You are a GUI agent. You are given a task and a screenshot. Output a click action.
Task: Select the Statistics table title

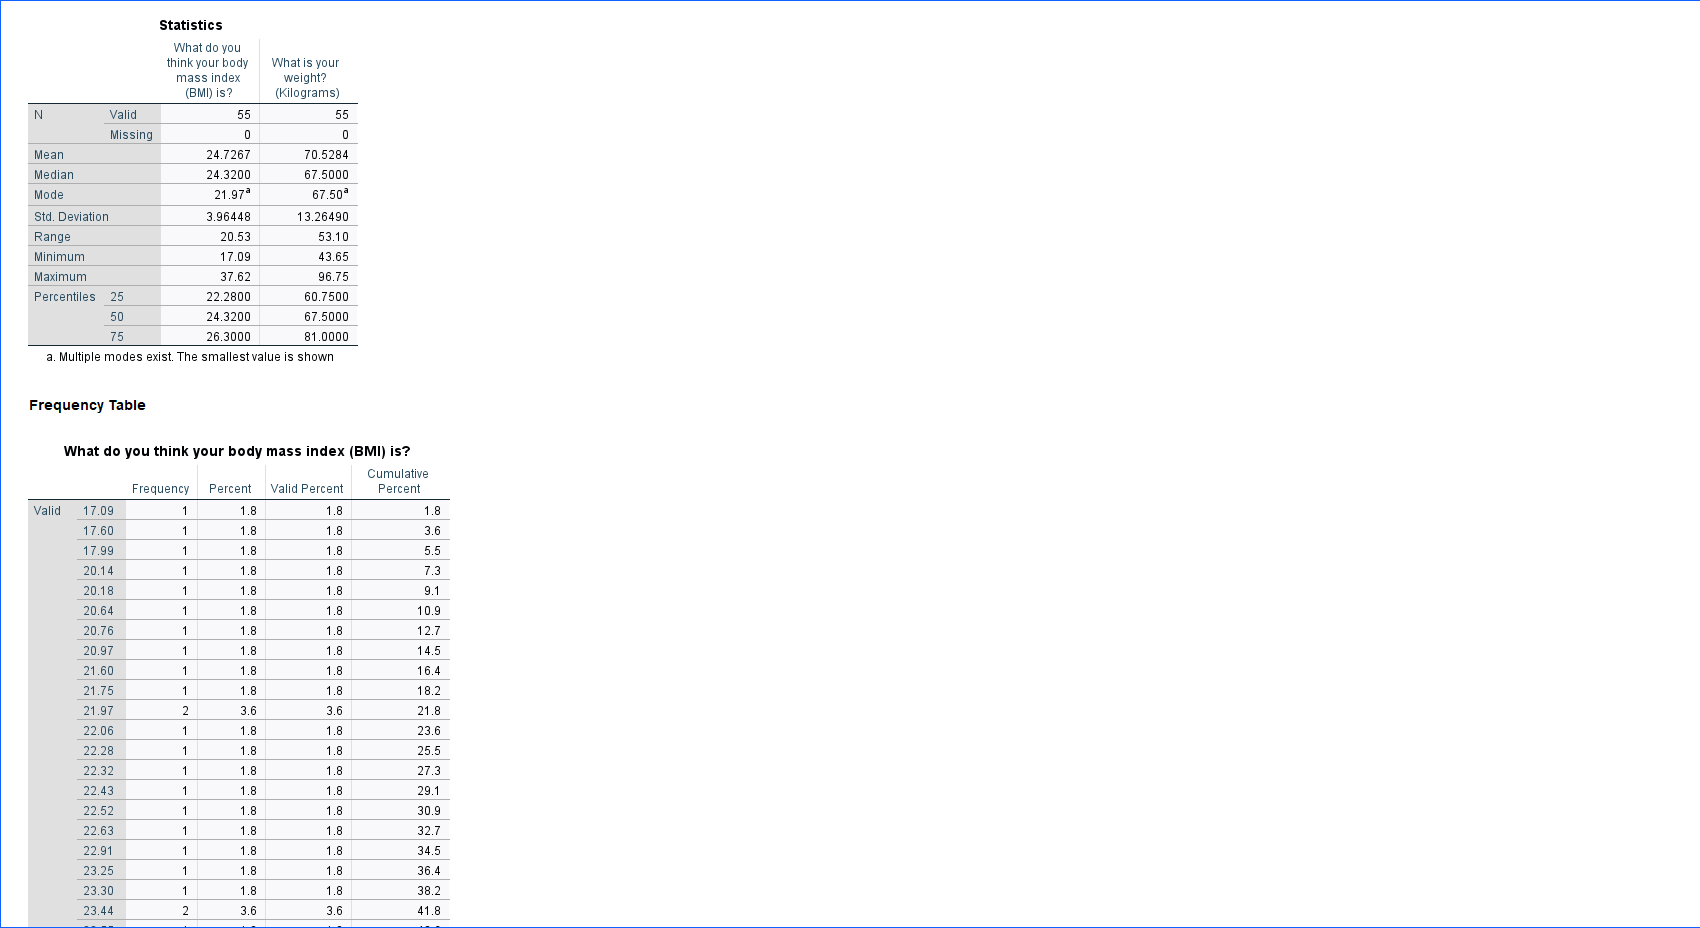[190, 25]
